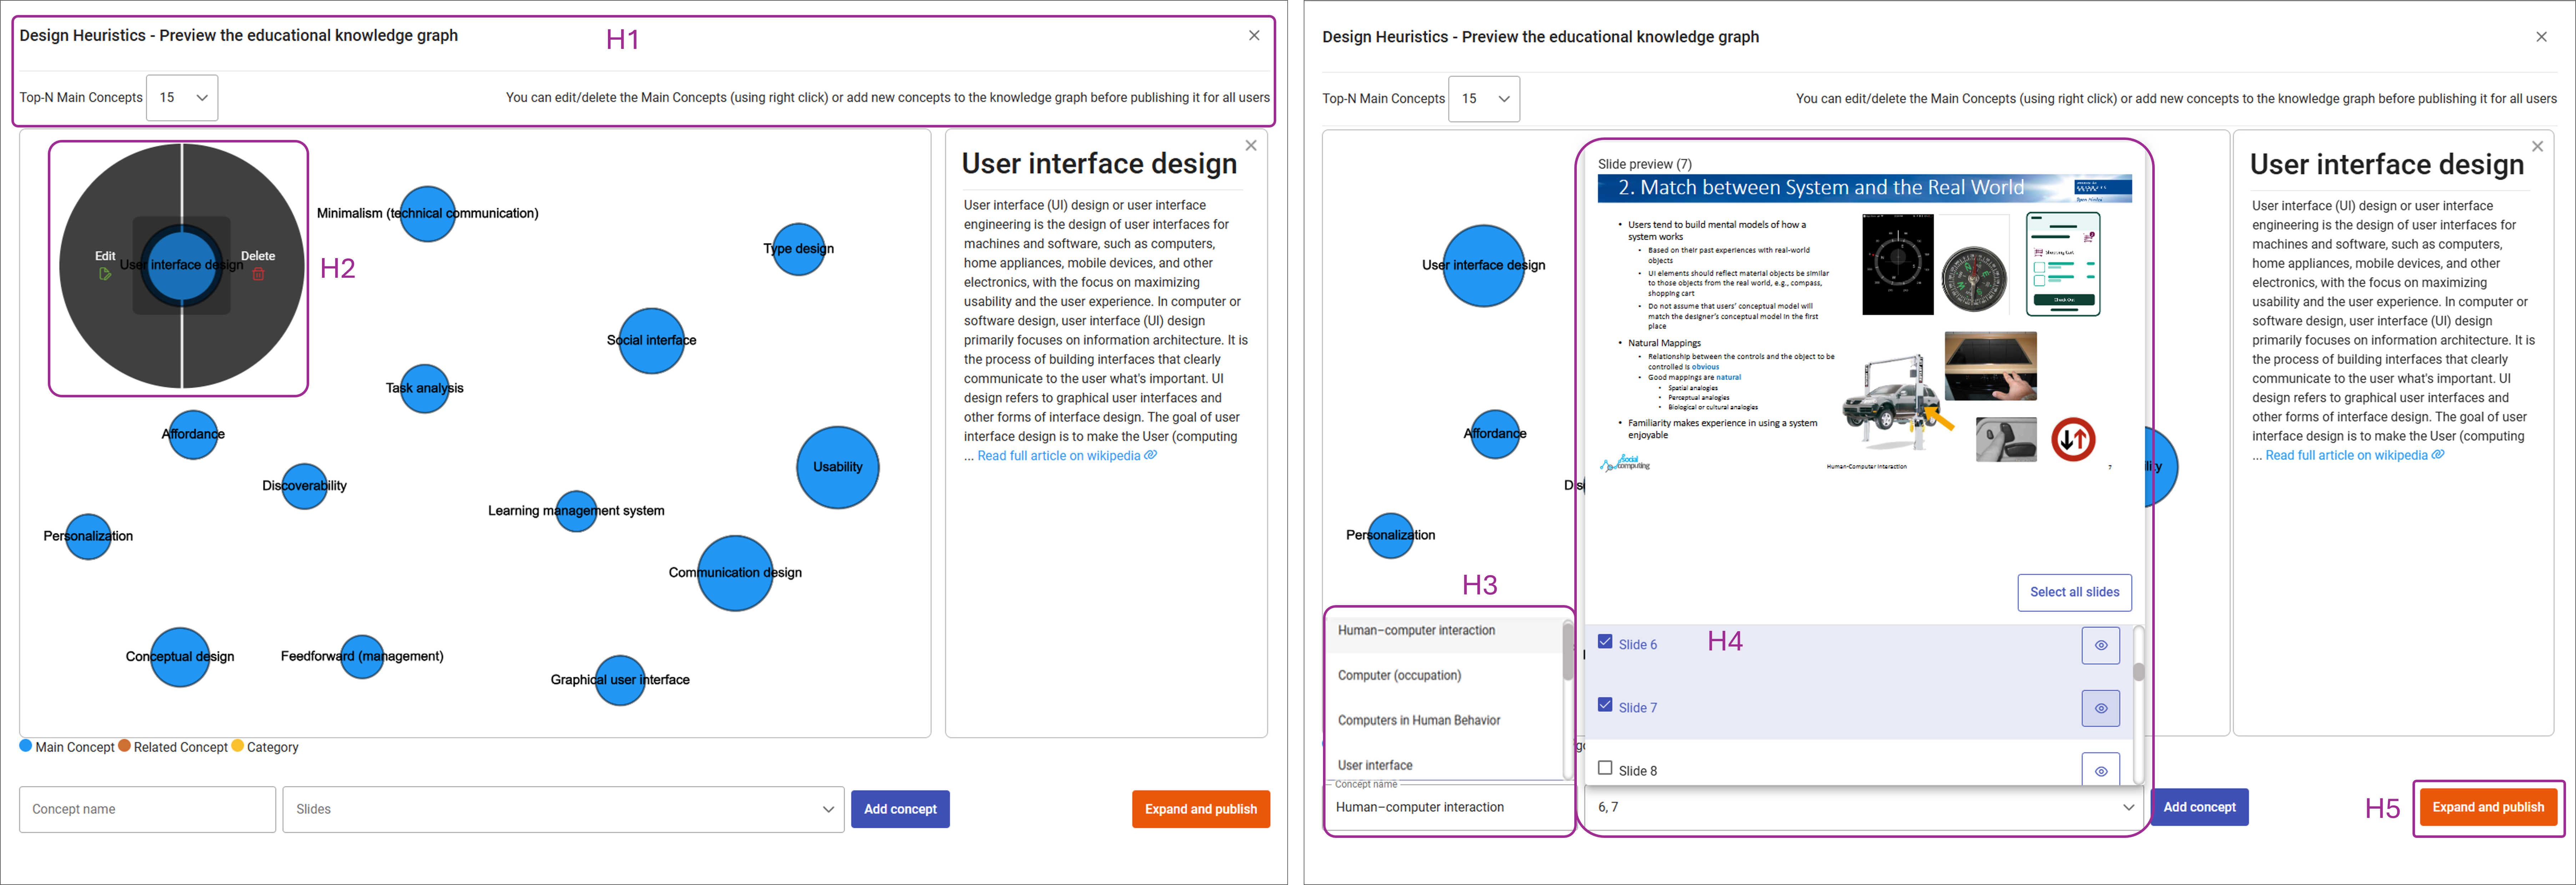Image resolution: width=2576 pixels, height=885 pixels.
Task: Check the Slide 8 checkbox
Action: point(1605,768)
